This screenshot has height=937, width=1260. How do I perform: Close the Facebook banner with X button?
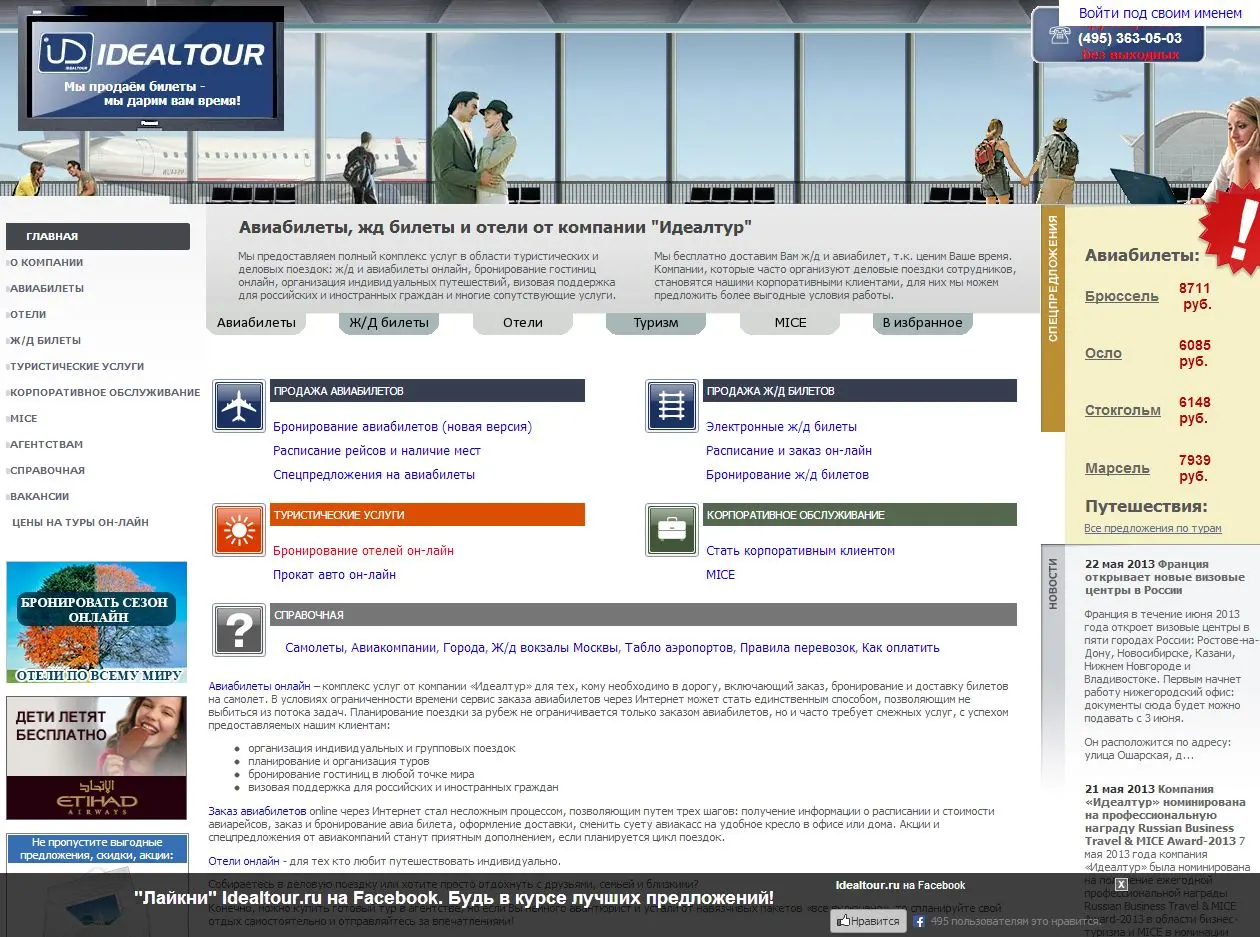tap(1121, 884)
